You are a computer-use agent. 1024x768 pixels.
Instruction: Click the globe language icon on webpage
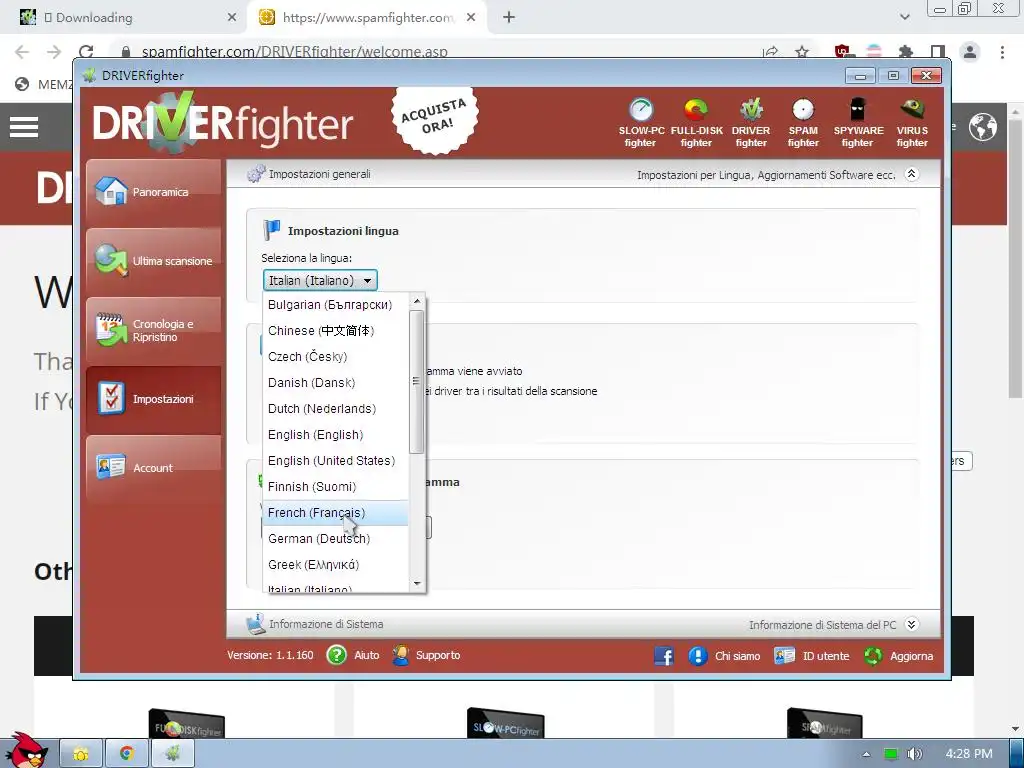click(982, 127)
